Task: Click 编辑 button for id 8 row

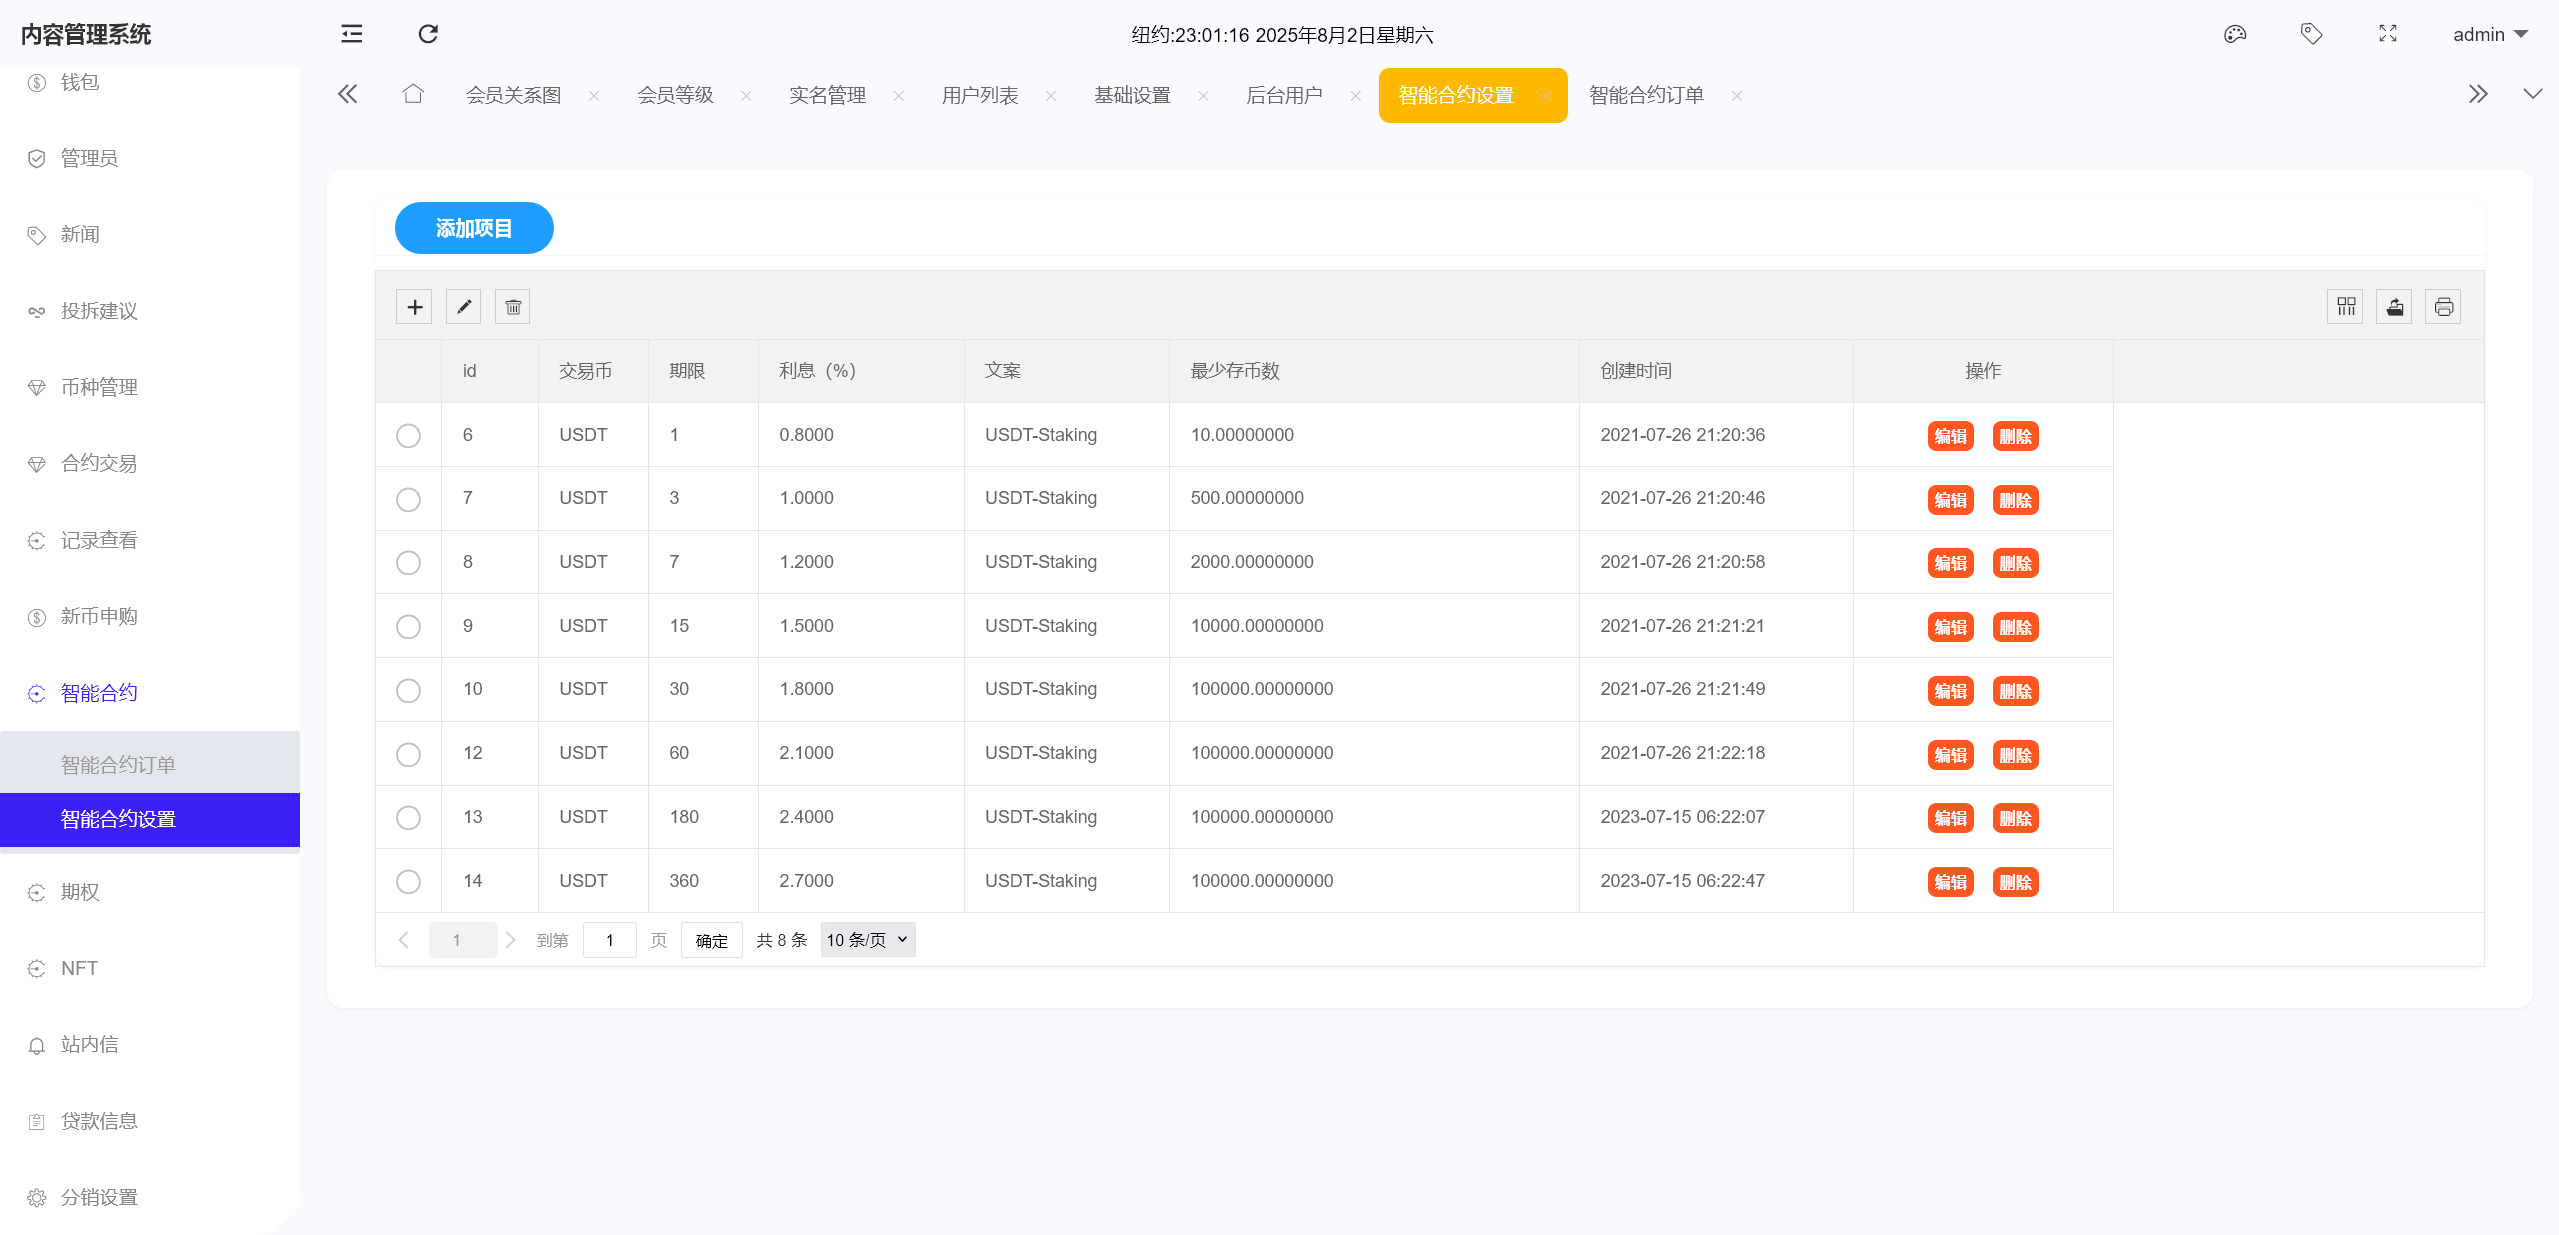Action: click(x=1949, y=563)
